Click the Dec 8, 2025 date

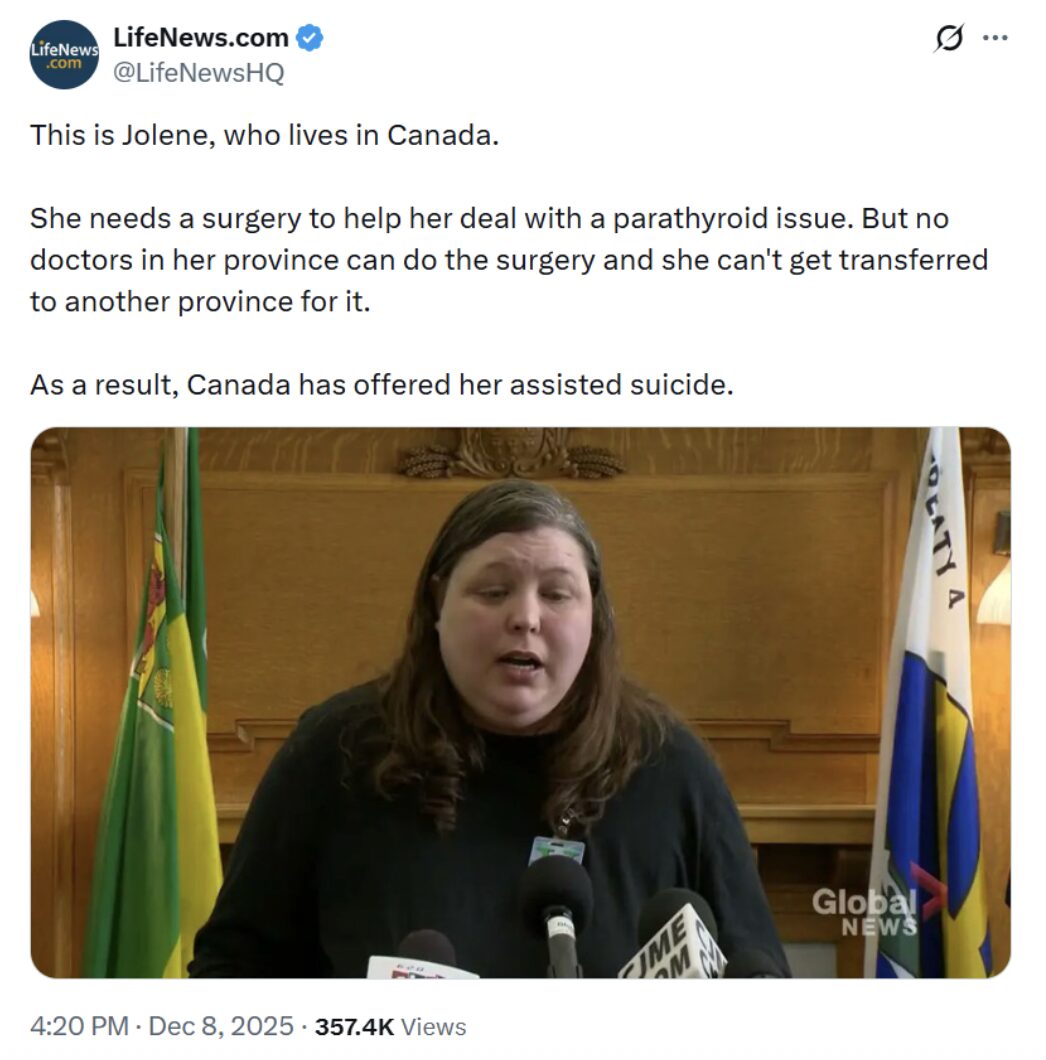(x=221, y=1026)
